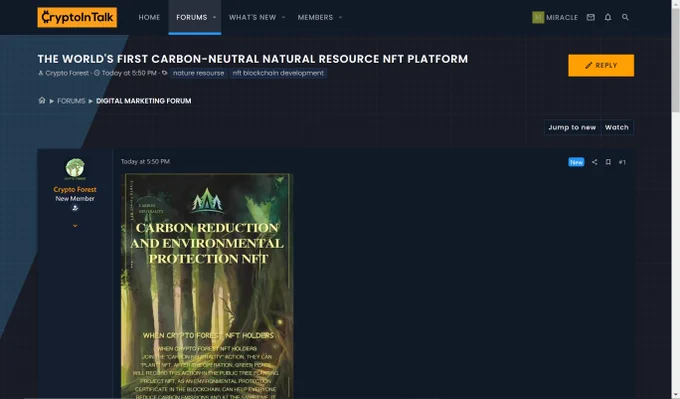
Task: Click the Reply button
Action: point(601,65)
